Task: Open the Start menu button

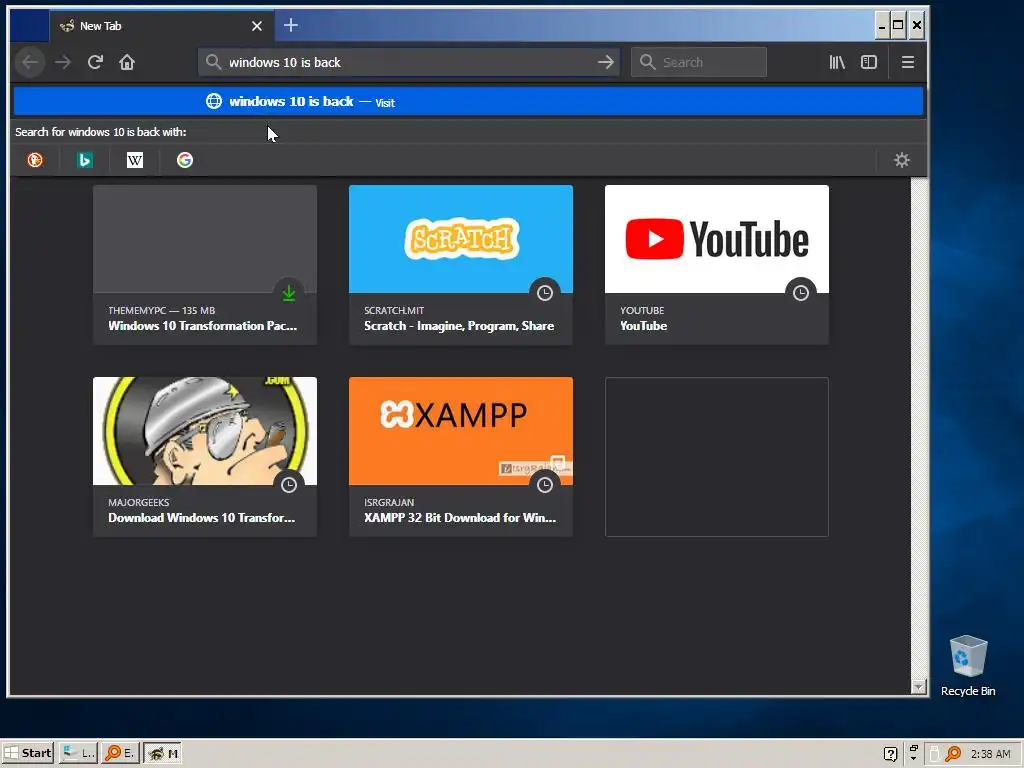Action: 27,753
